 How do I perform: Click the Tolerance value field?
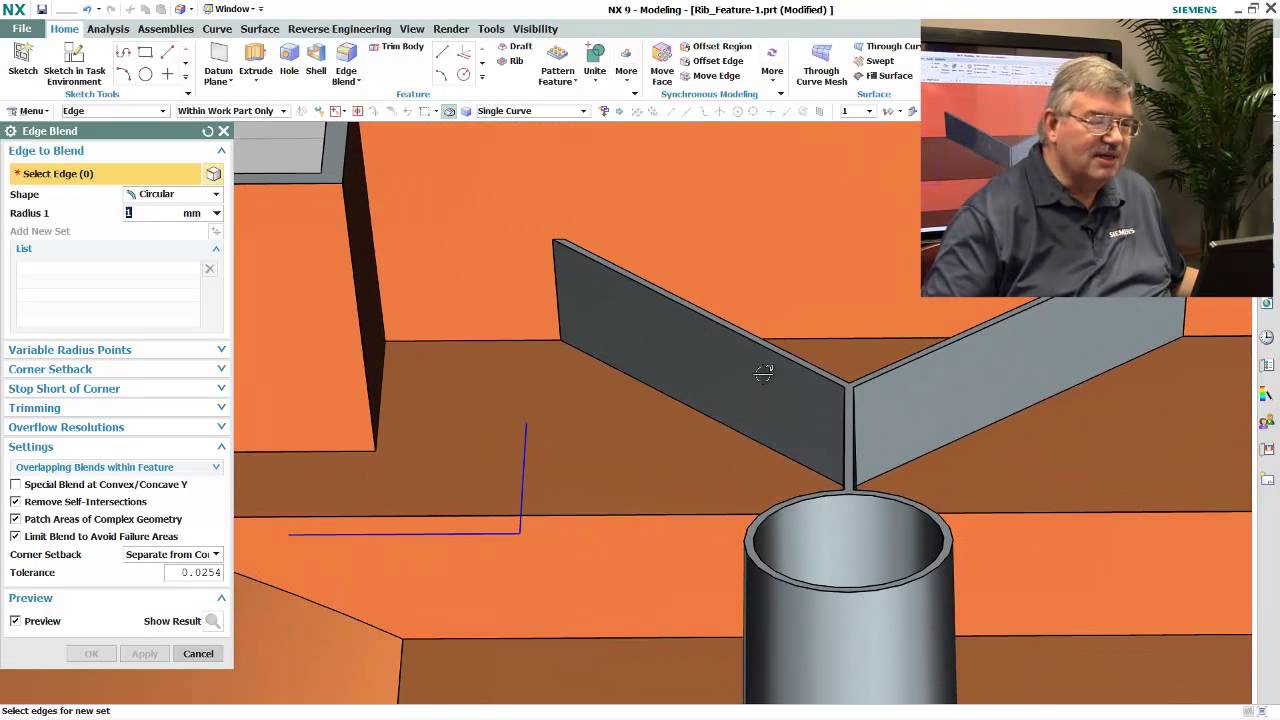193,573
